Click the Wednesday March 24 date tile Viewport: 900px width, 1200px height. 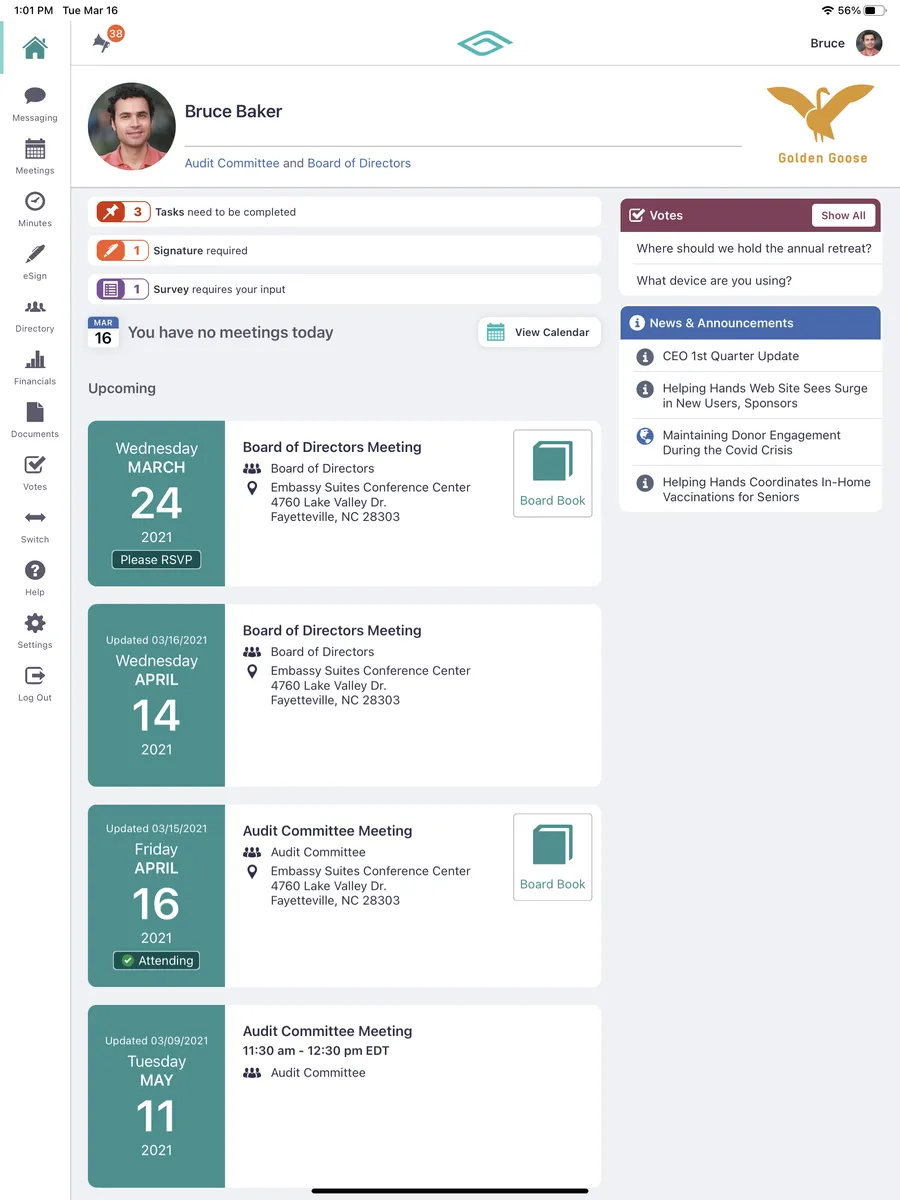(156, 503)
